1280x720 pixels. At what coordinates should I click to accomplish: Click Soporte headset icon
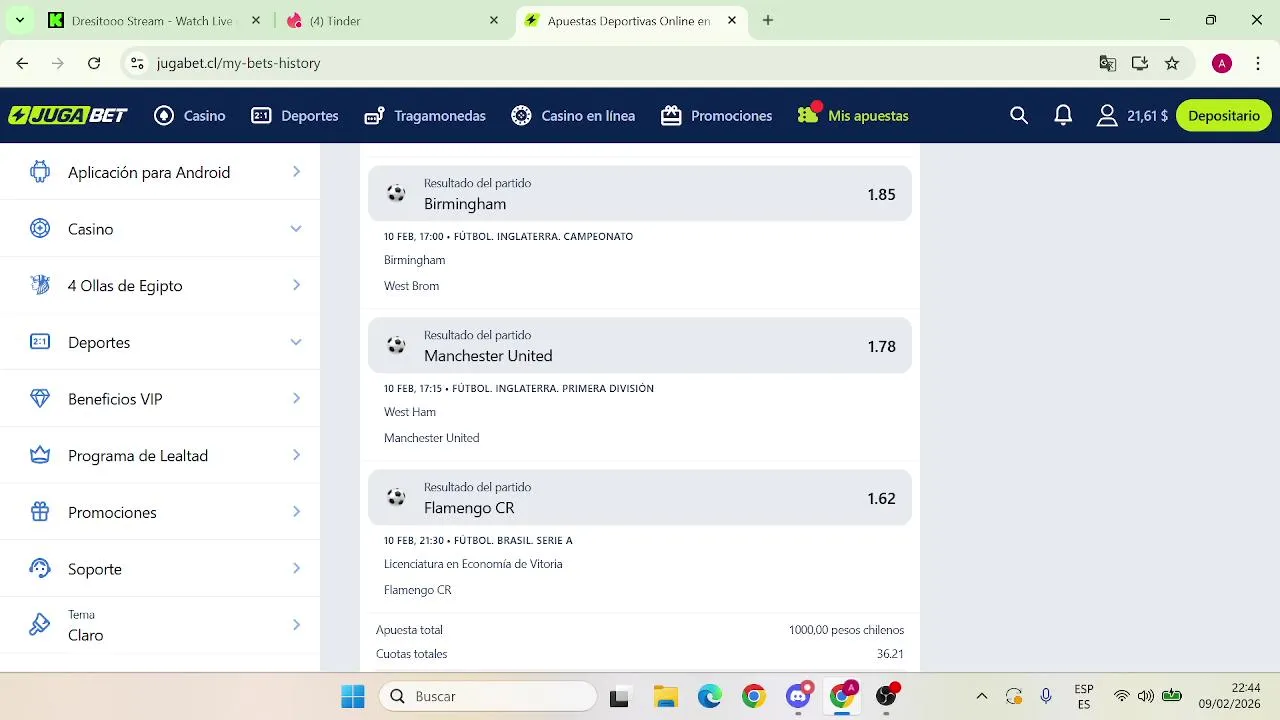(40, 568)
